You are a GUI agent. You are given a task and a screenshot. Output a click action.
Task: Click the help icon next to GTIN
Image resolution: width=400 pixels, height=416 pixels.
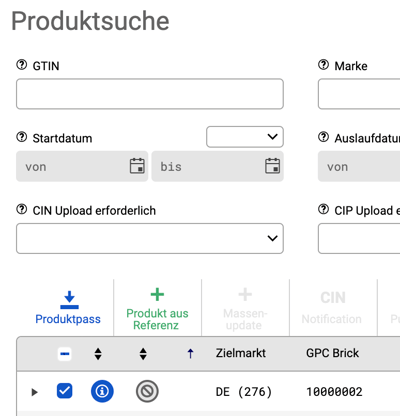point(22,65)
